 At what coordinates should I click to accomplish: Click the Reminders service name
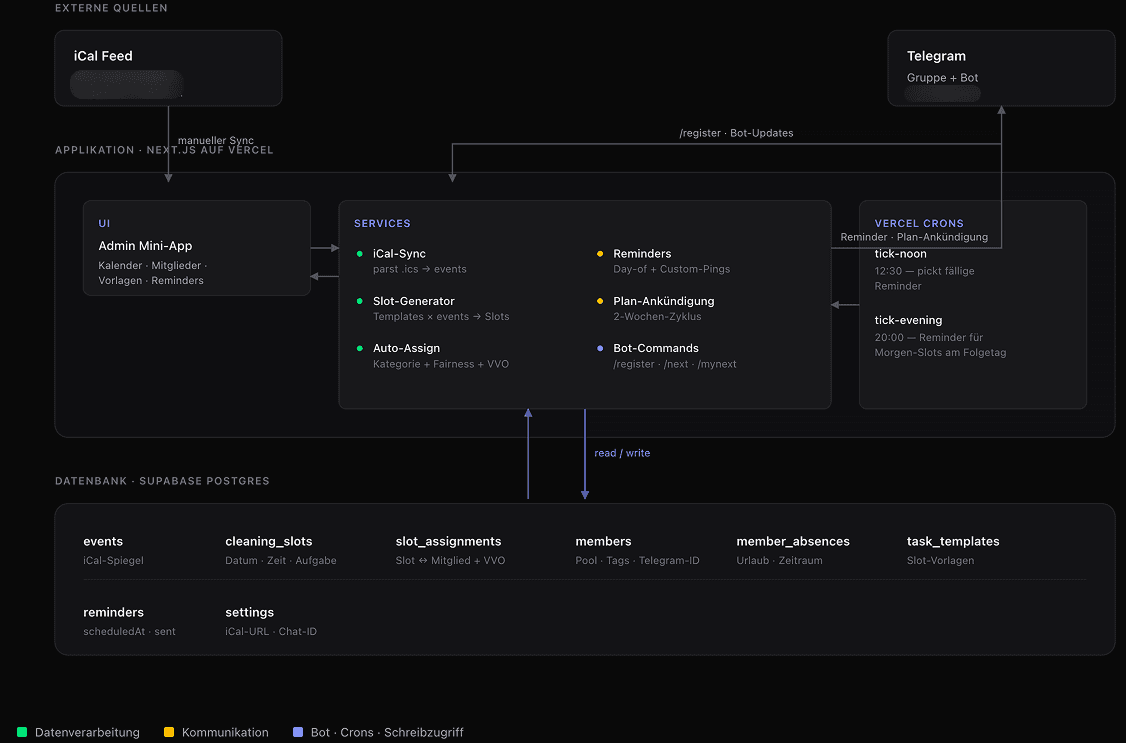(642, 253)
